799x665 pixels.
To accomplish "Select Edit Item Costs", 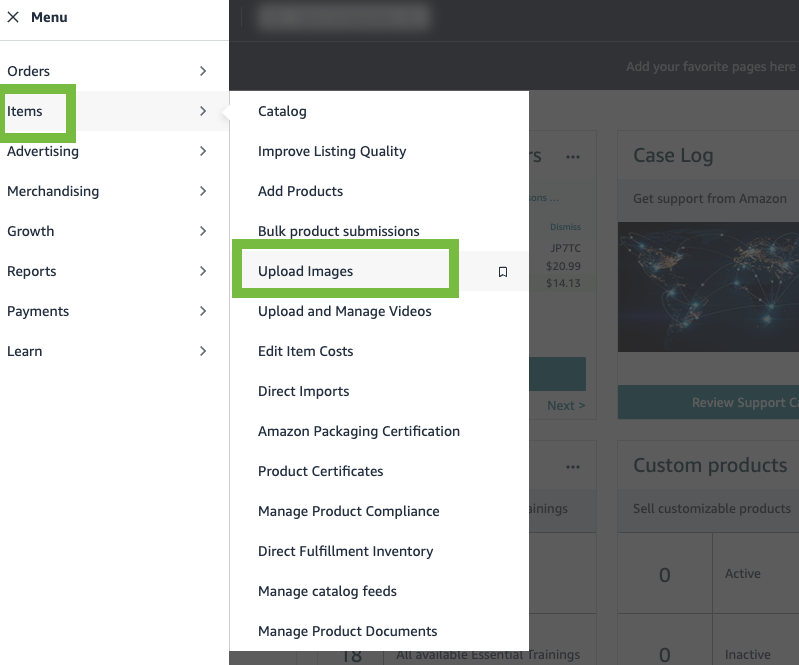I will [x=306, y=351].
